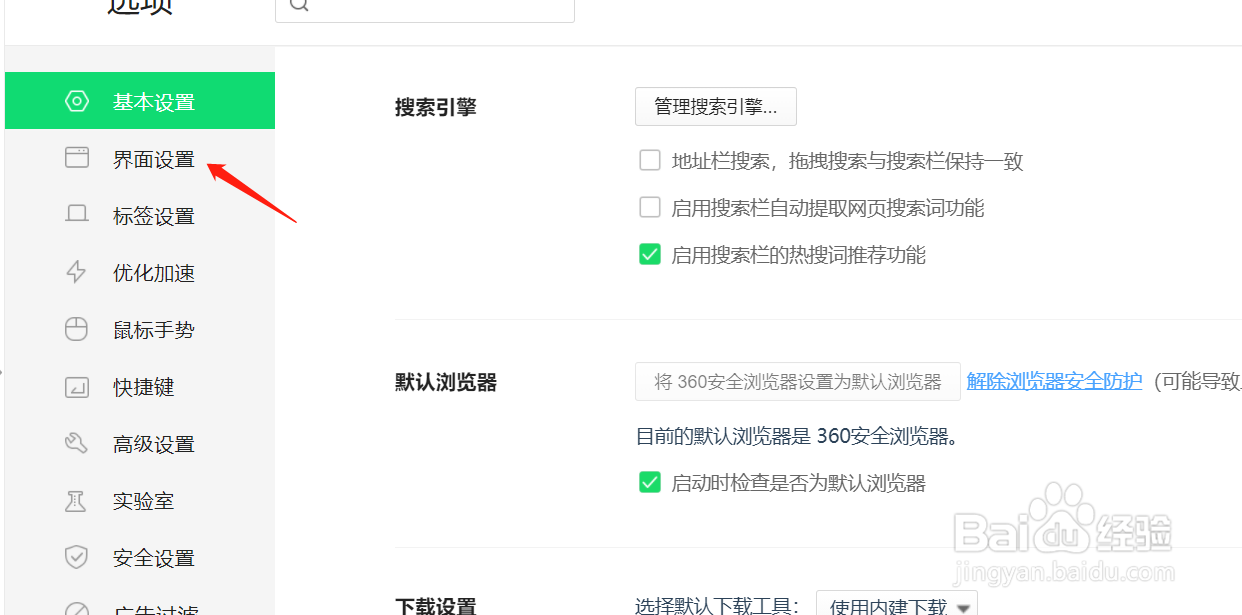Image resolution: width=1242 pixels, height=615 pixels.
Task: Switch to the 标签设置 section
Action: click(140, 215)
